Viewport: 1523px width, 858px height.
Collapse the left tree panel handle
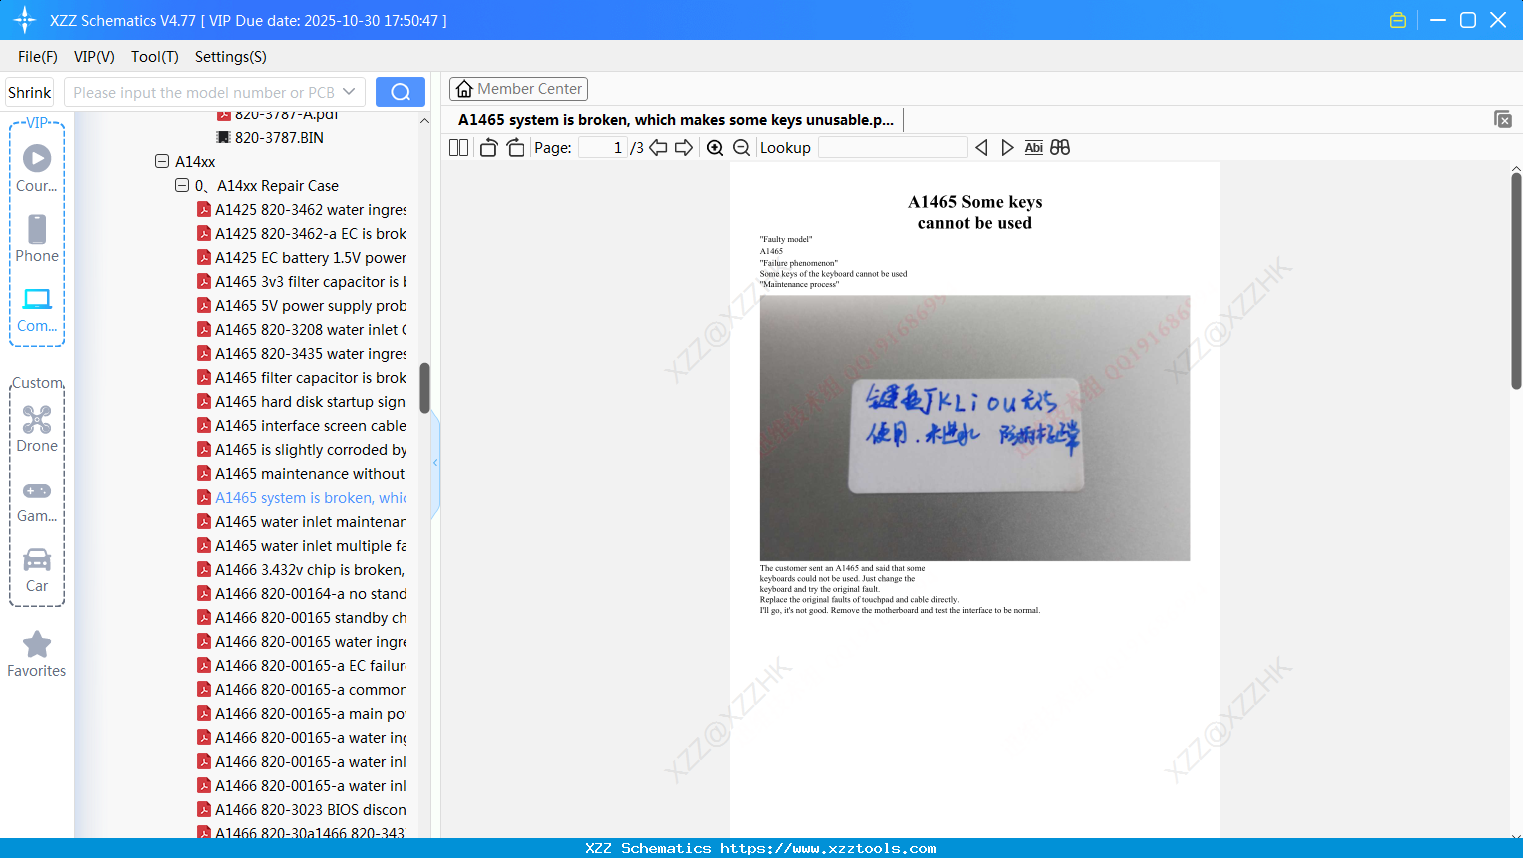[435, 463]
